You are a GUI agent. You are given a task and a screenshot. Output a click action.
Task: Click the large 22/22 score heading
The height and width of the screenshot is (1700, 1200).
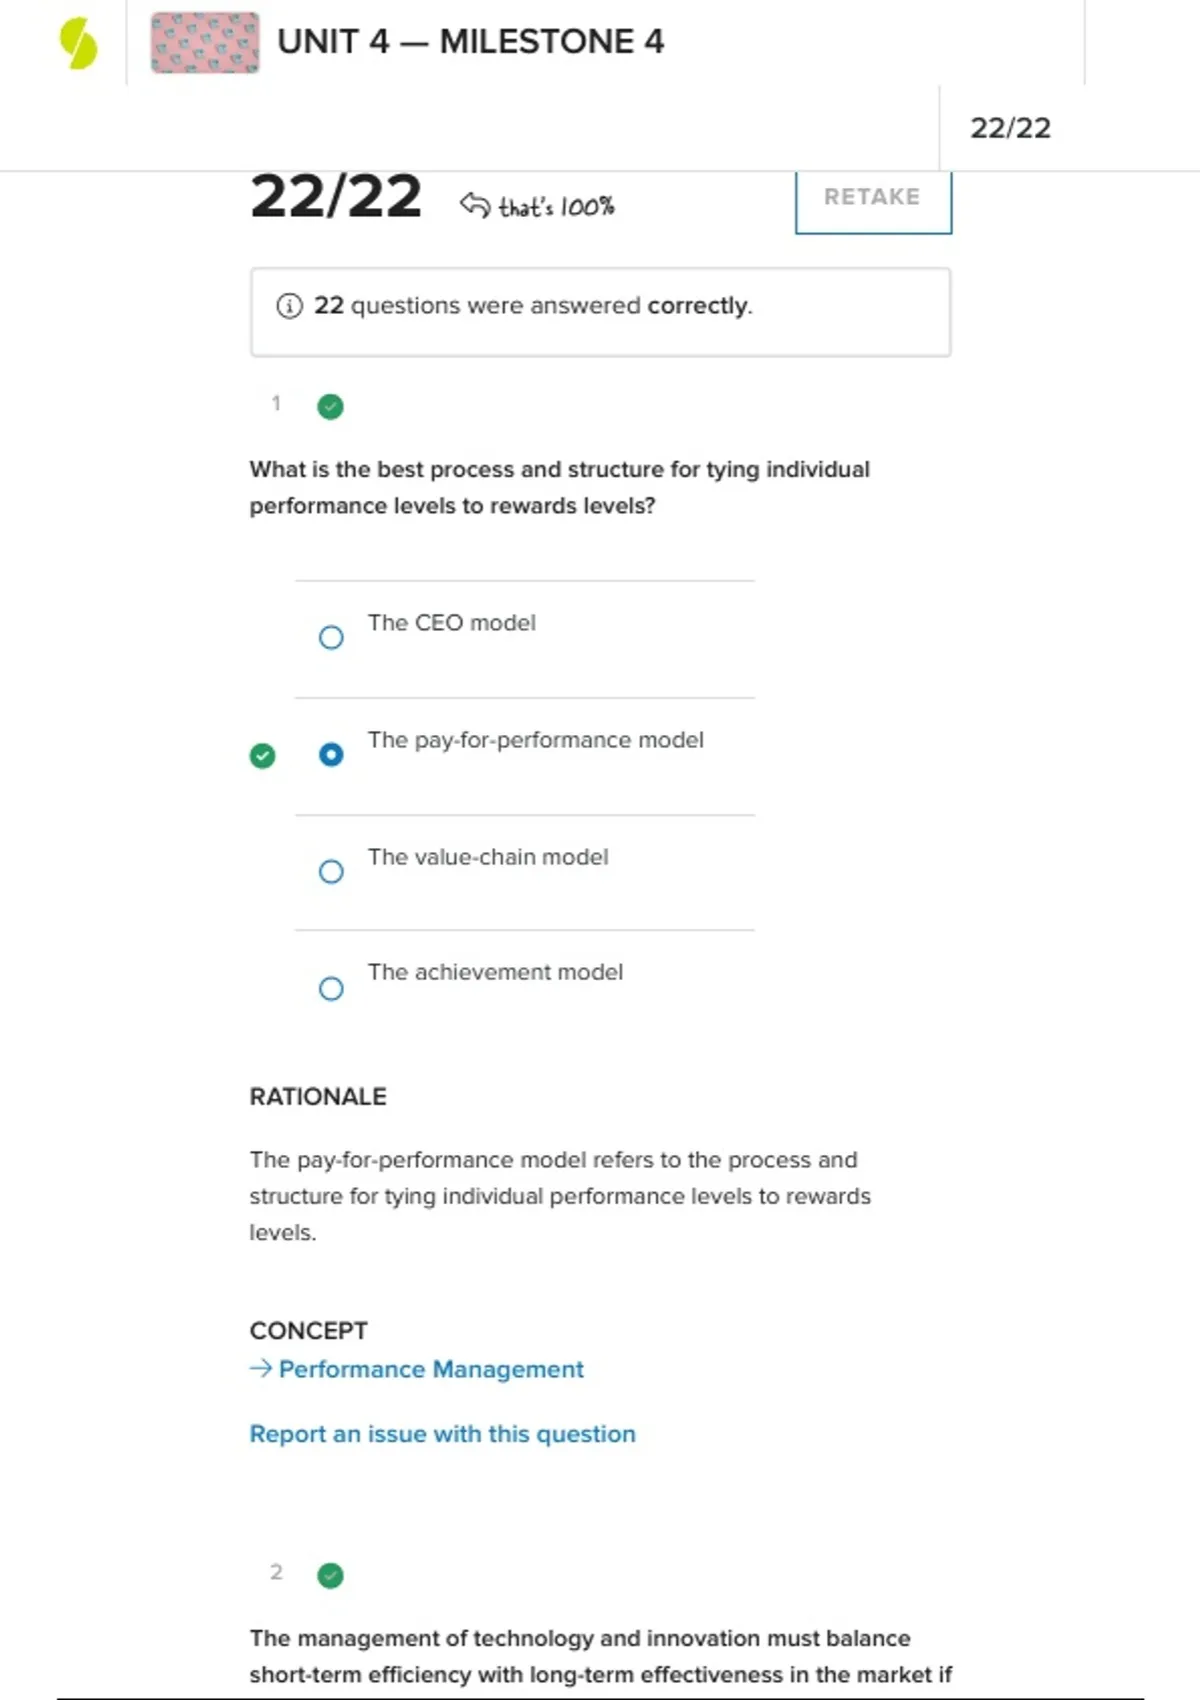[336, 196]
